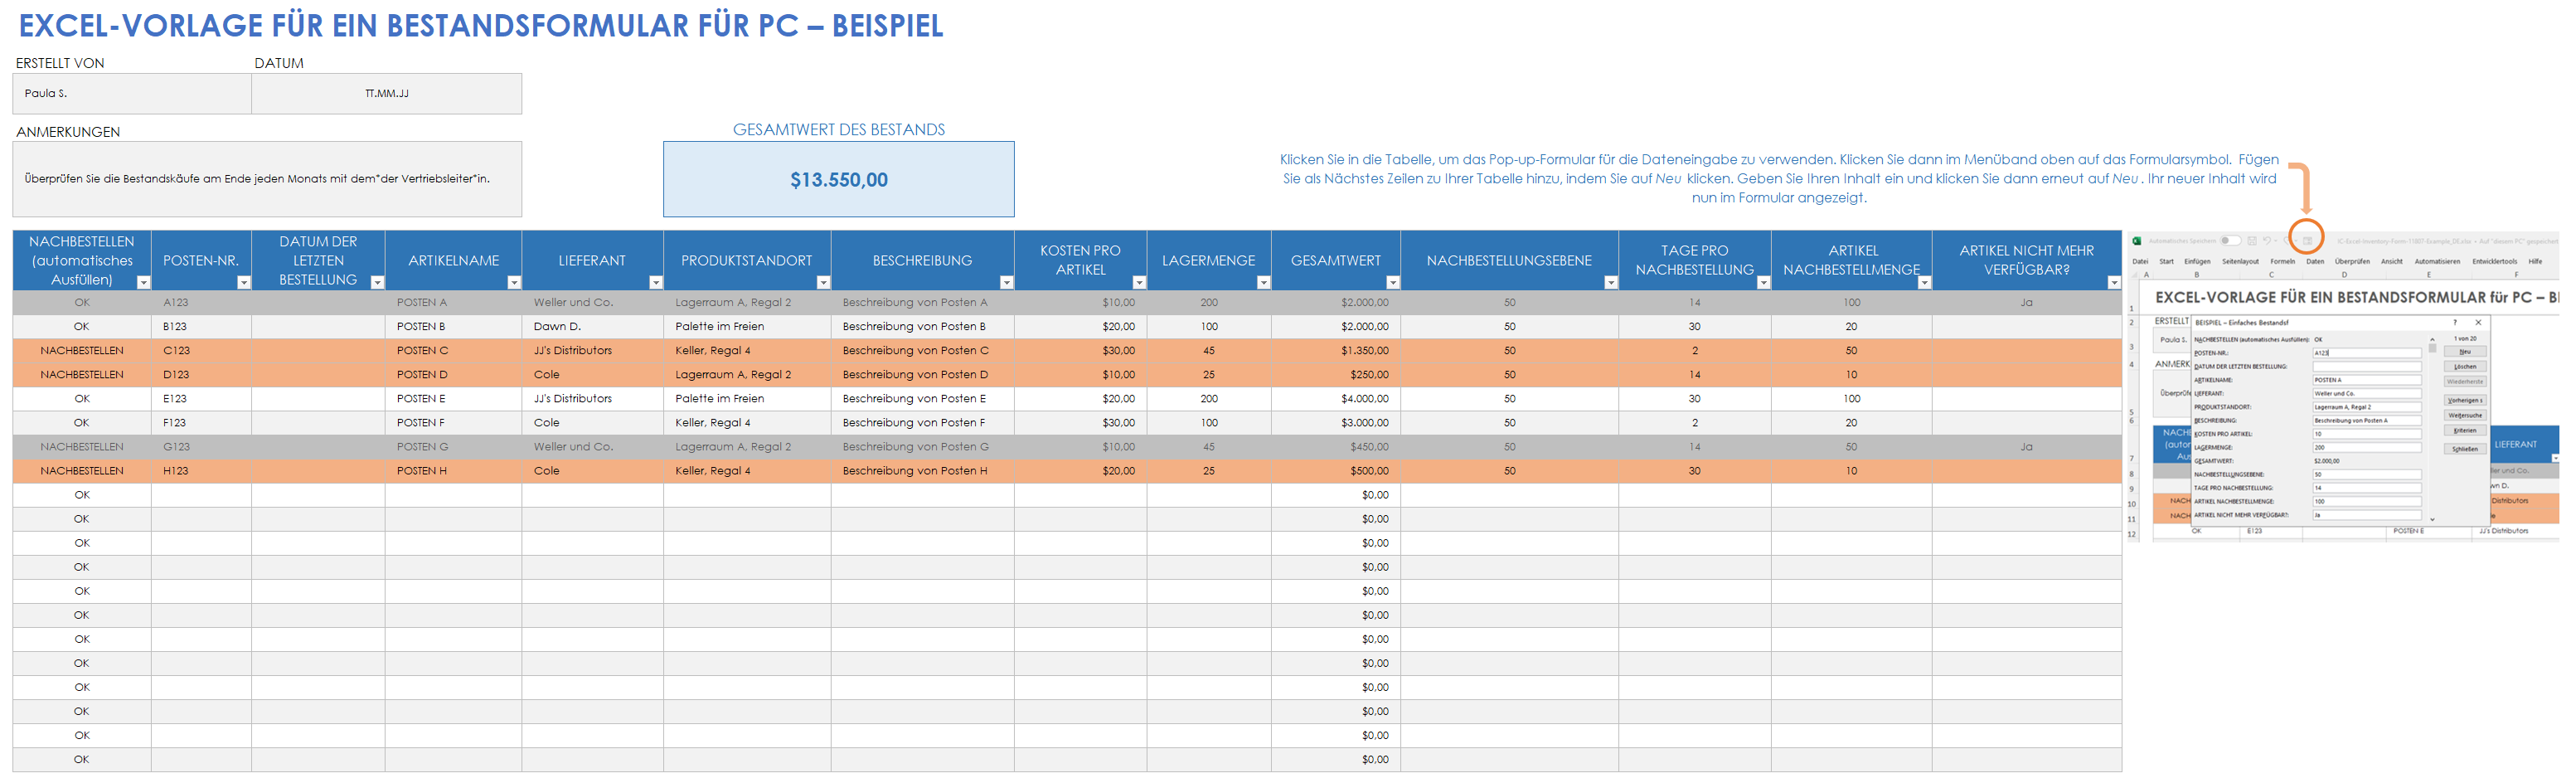The height and width of the screenshot is (783, 2576).
Task: Open the Überprüfen ribbon tab
Action: (2352, 262)
